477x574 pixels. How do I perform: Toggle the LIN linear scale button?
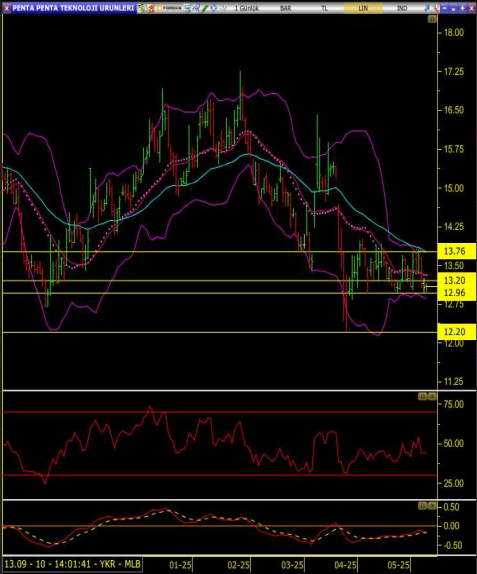[363, 8]
